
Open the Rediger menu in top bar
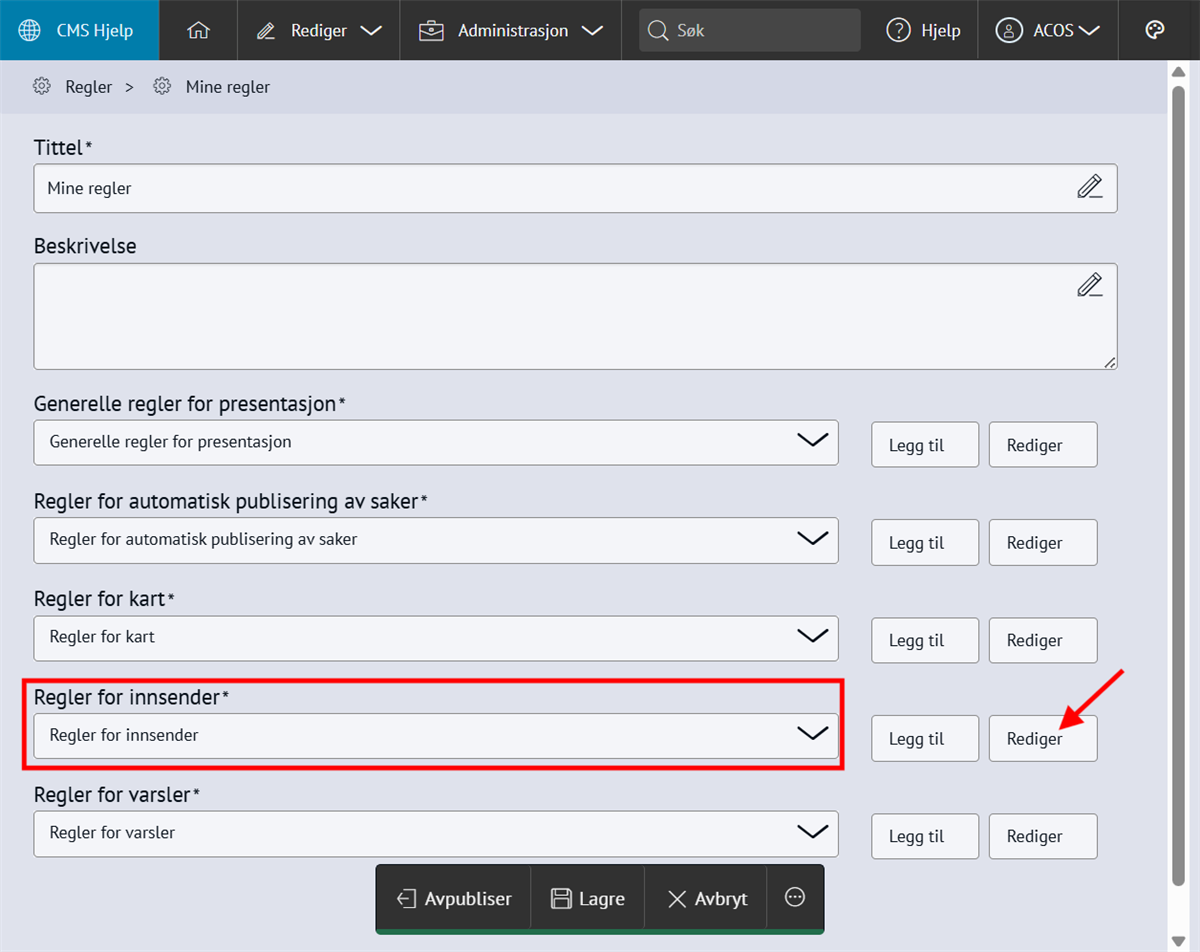pos(318,30)
